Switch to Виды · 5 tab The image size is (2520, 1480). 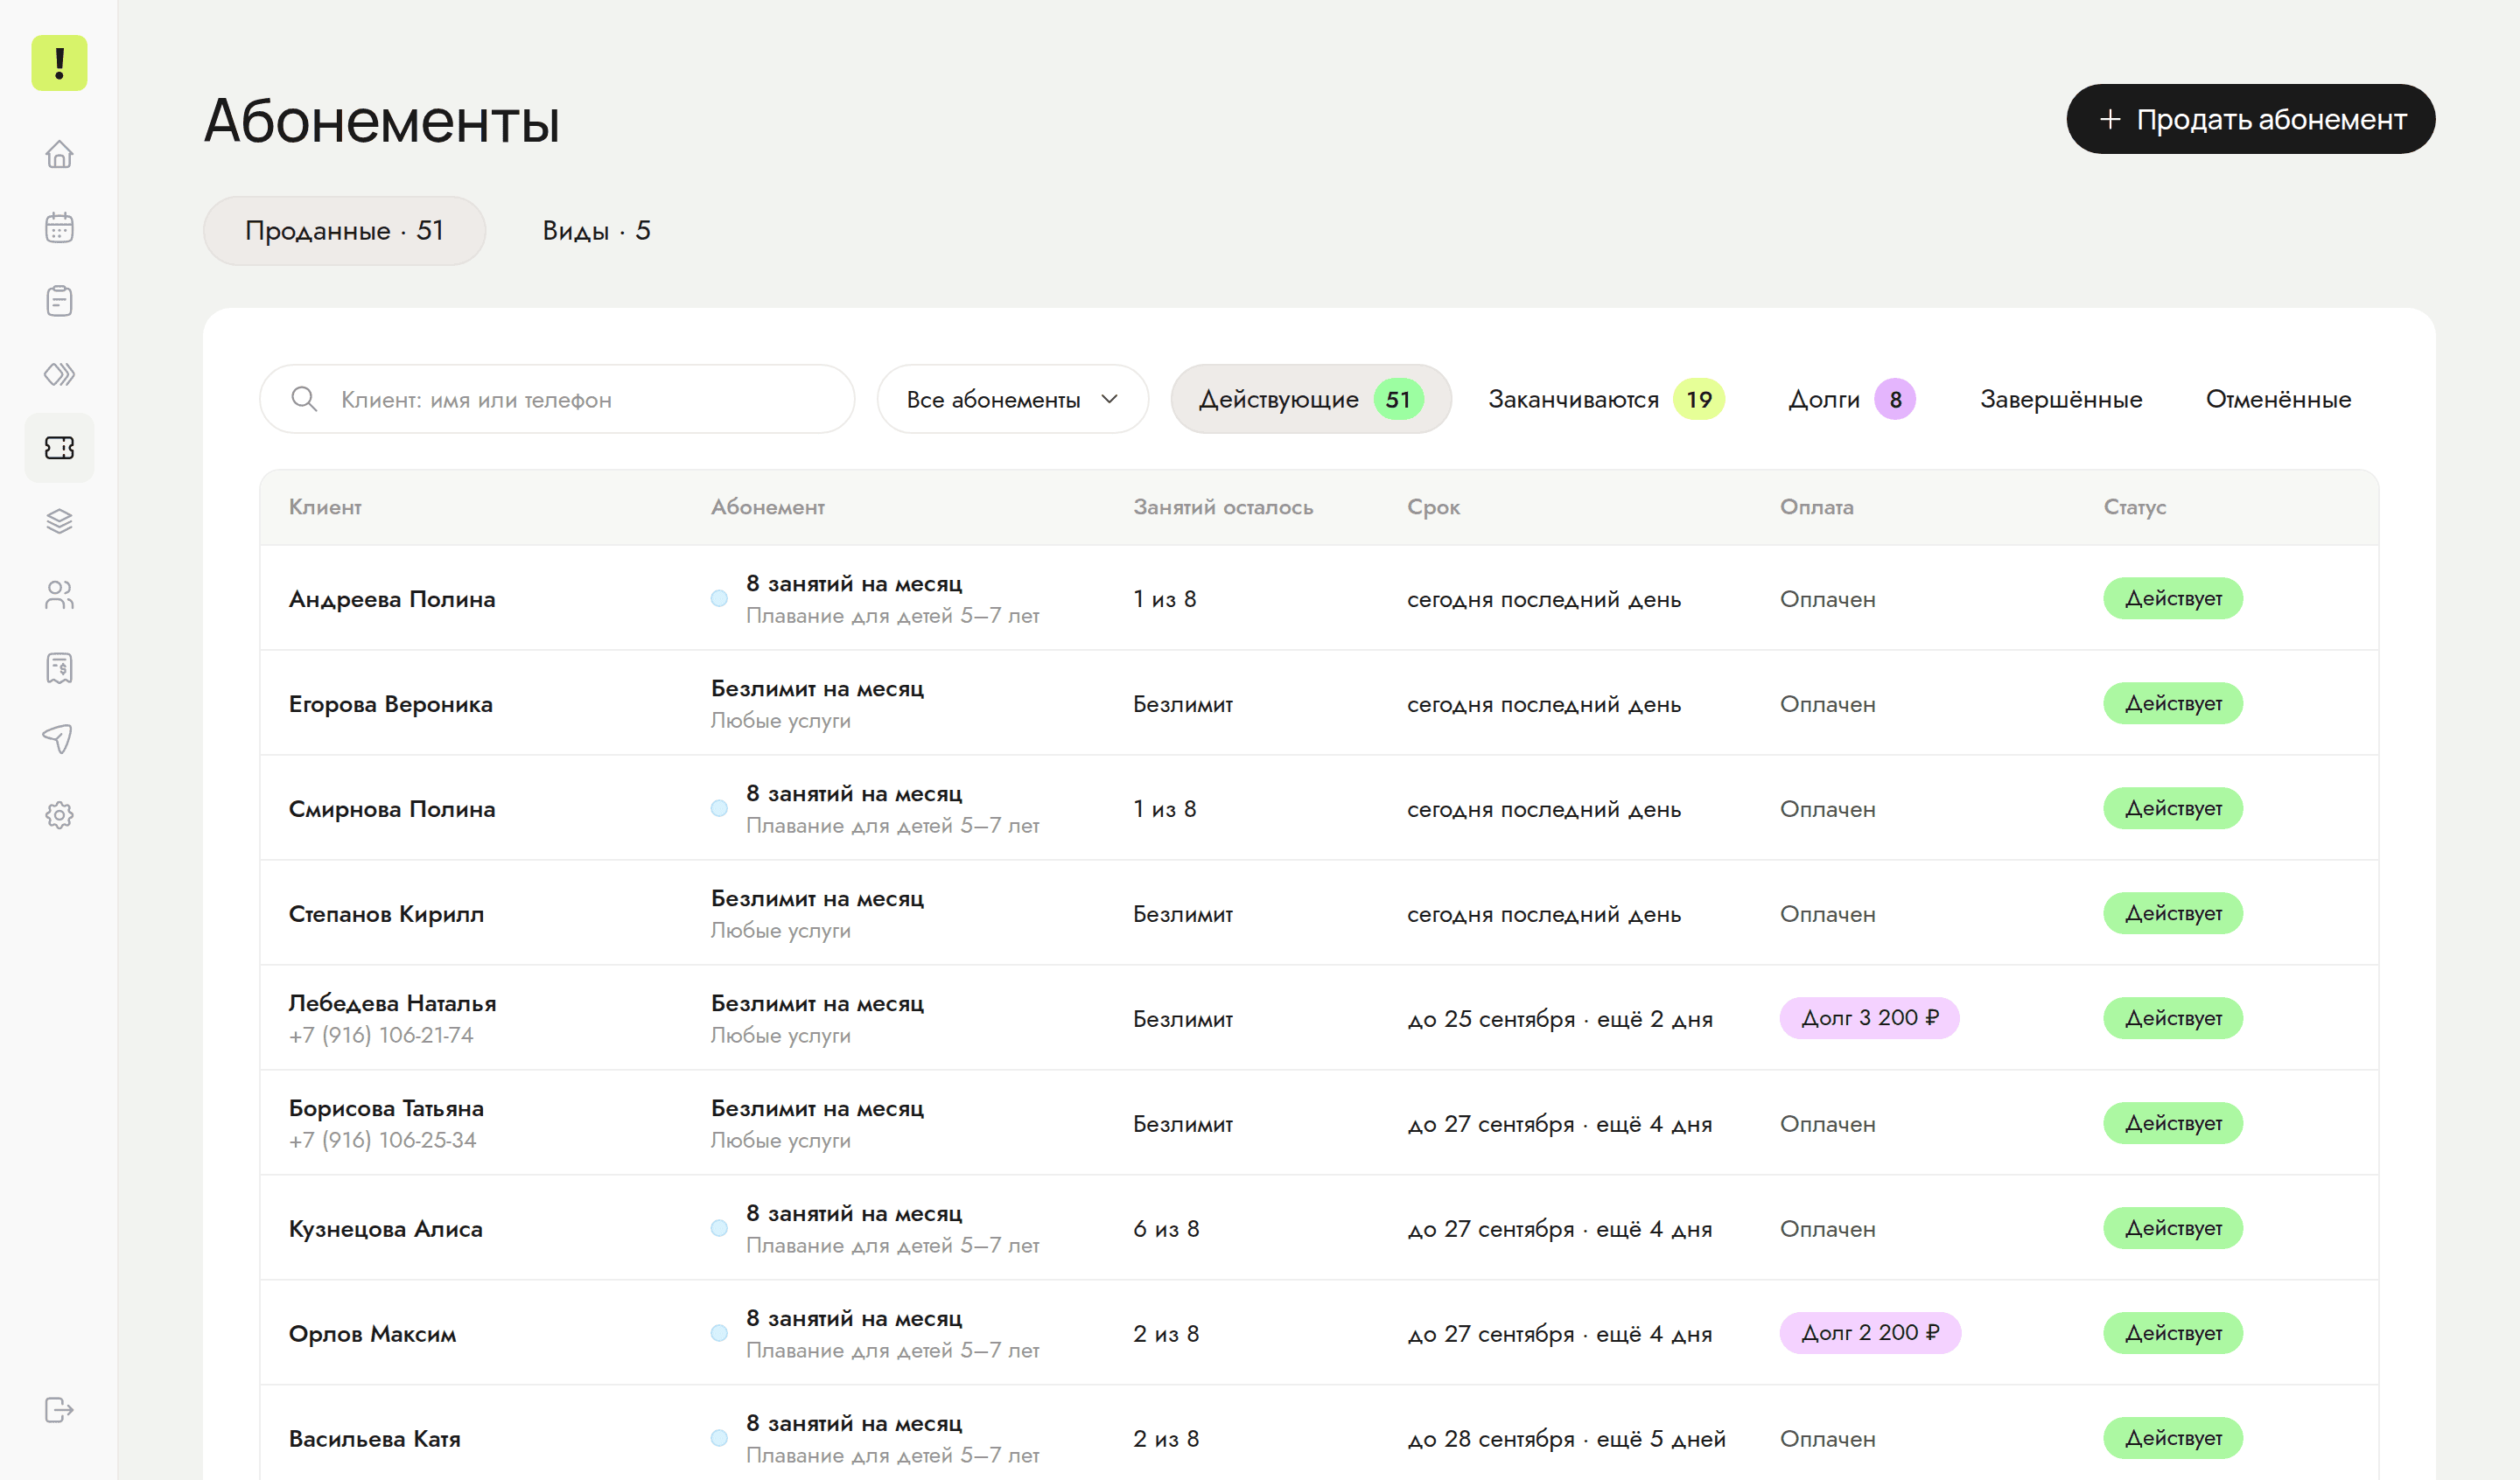point(596,231)
